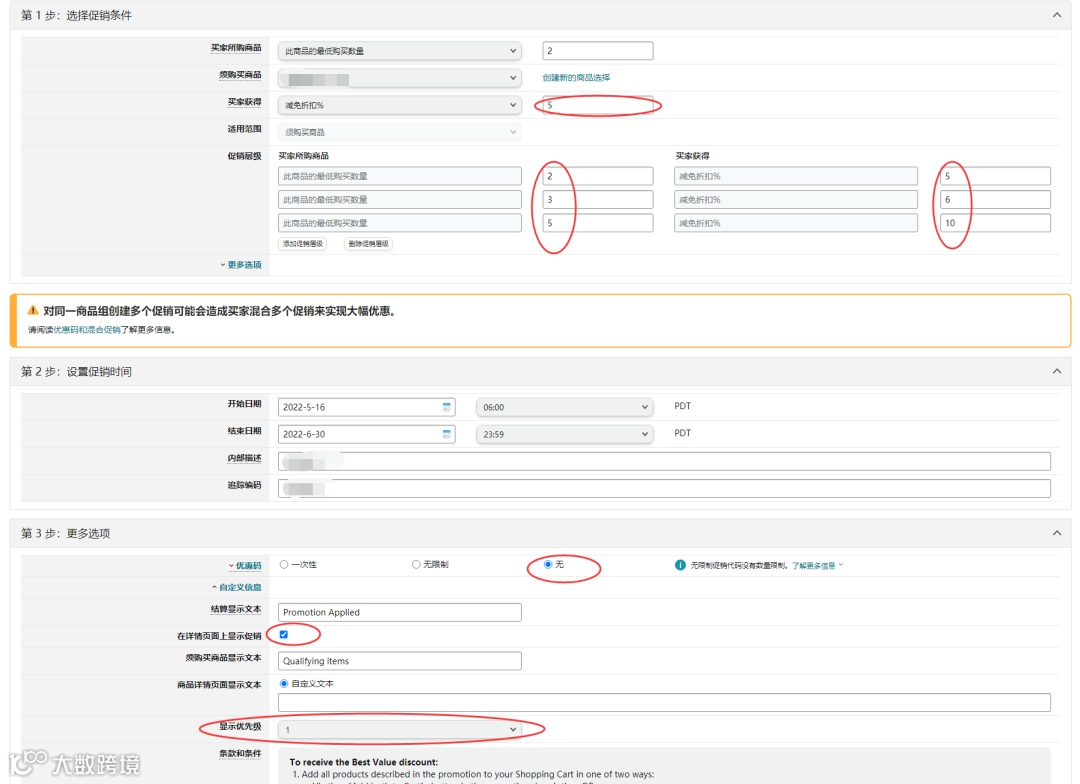Collapse the 第 2 步 设置促销时间 section
The image size is (1080, 784).
tap(1057, 371)
